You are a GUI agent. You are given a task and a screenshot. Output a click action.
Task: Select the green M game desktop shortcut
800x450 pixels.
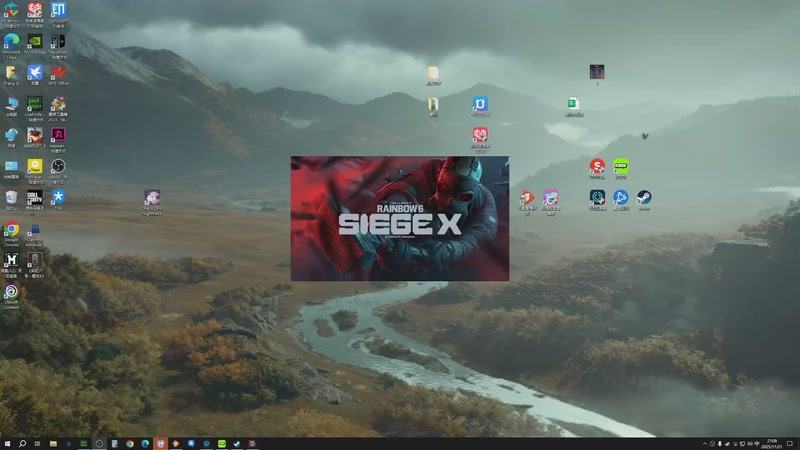11,260
